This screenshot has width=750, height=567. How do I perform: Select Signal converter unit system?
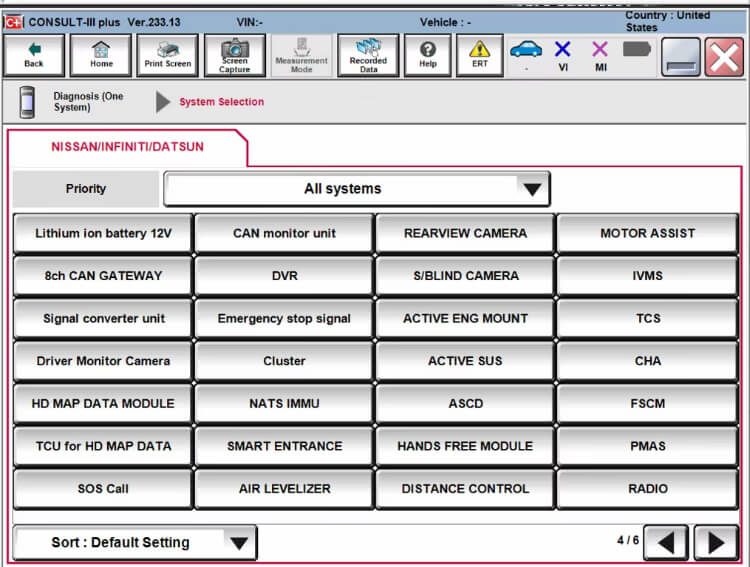click(103, 318)
